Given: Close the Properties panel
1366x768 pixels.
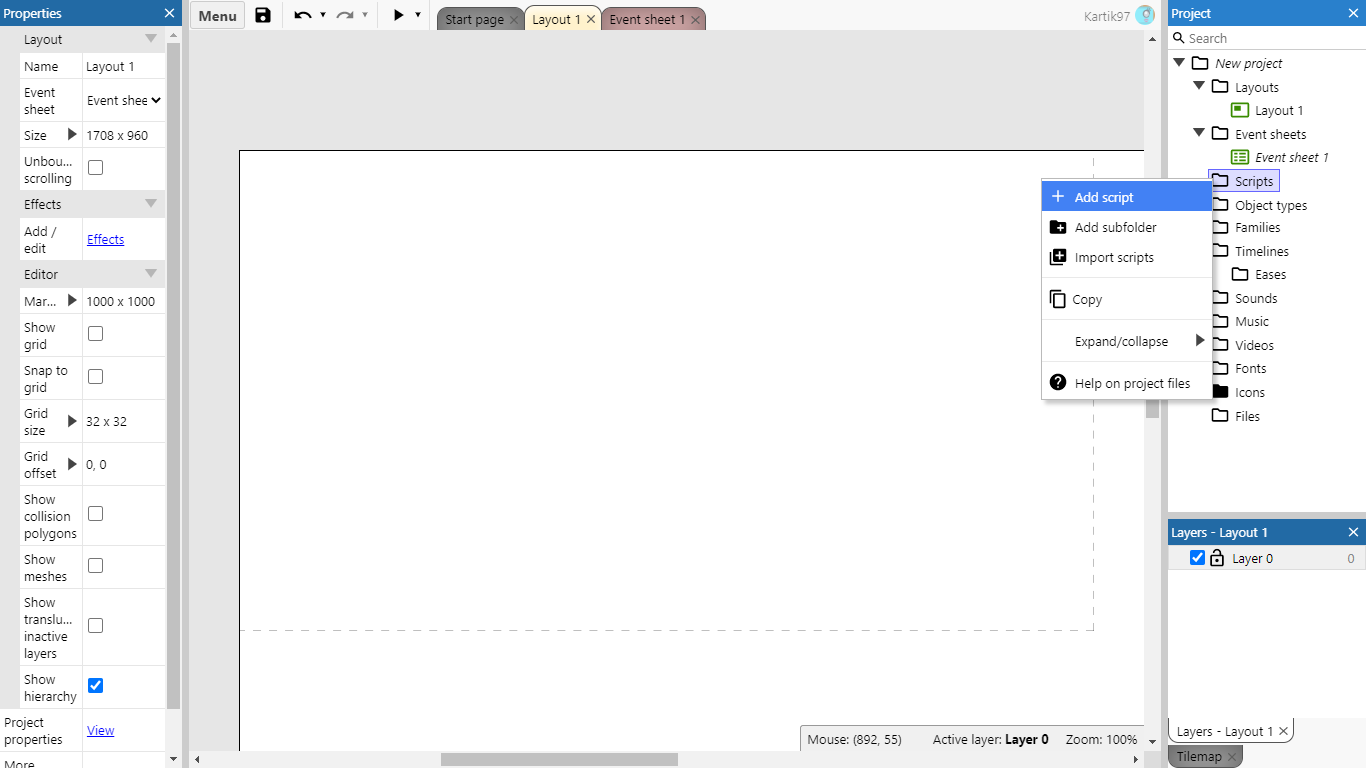Looking at the screenshot, I should (x=169, y=13).
